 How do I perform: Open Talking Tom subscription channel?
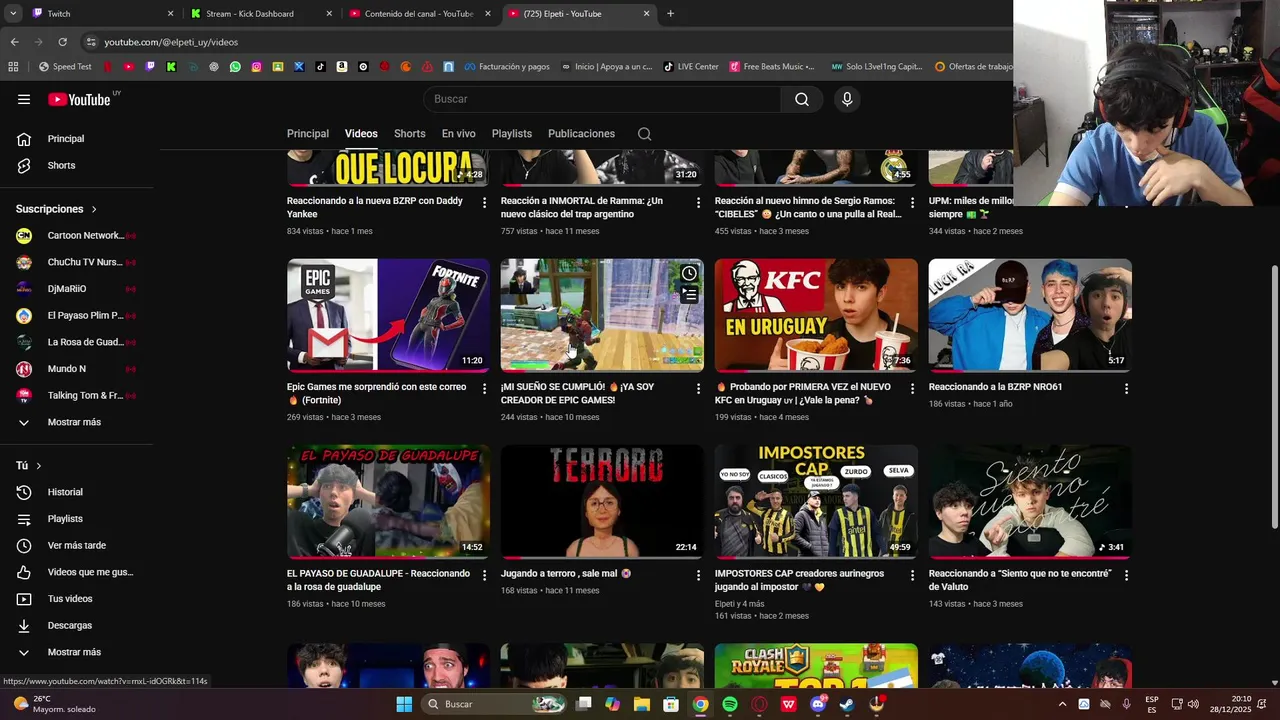tap(76, 396)
